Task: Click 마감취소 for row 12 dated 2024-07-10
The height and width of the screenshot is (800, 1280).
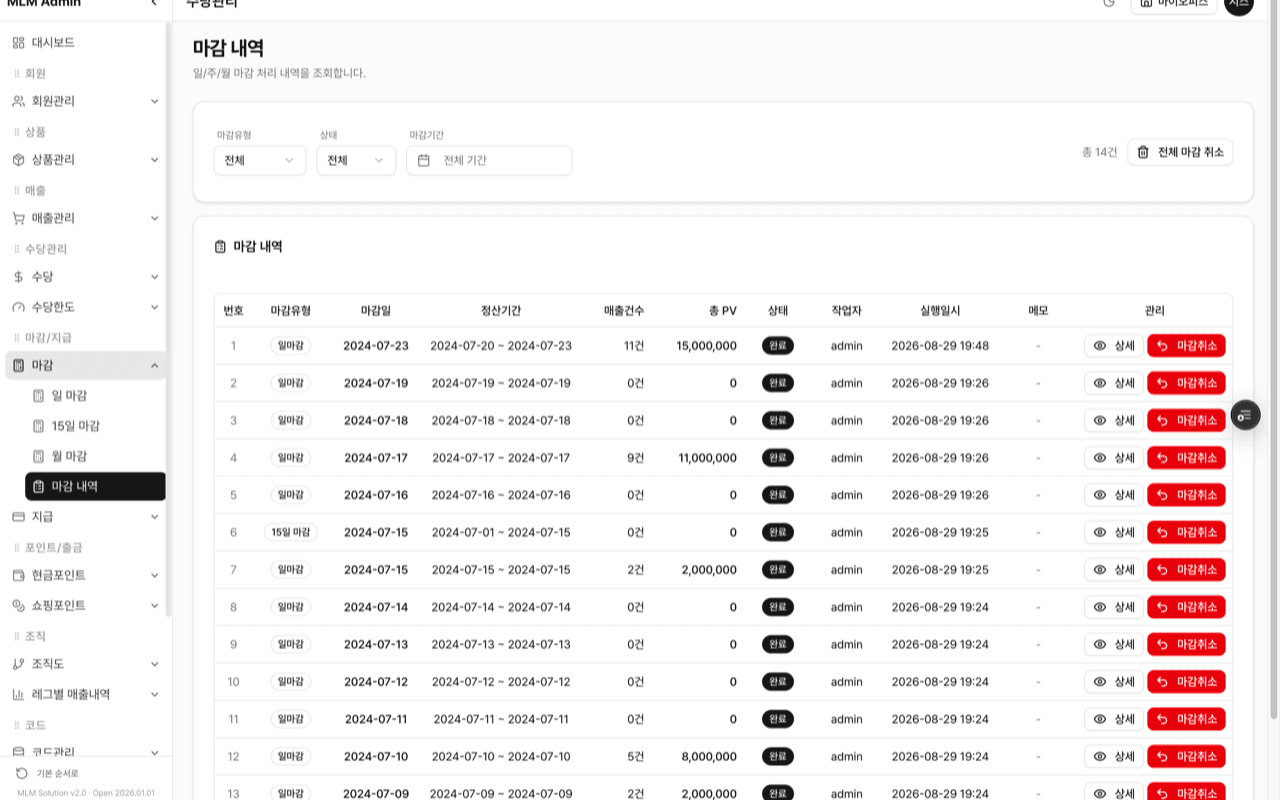Action: [1186, 756]
